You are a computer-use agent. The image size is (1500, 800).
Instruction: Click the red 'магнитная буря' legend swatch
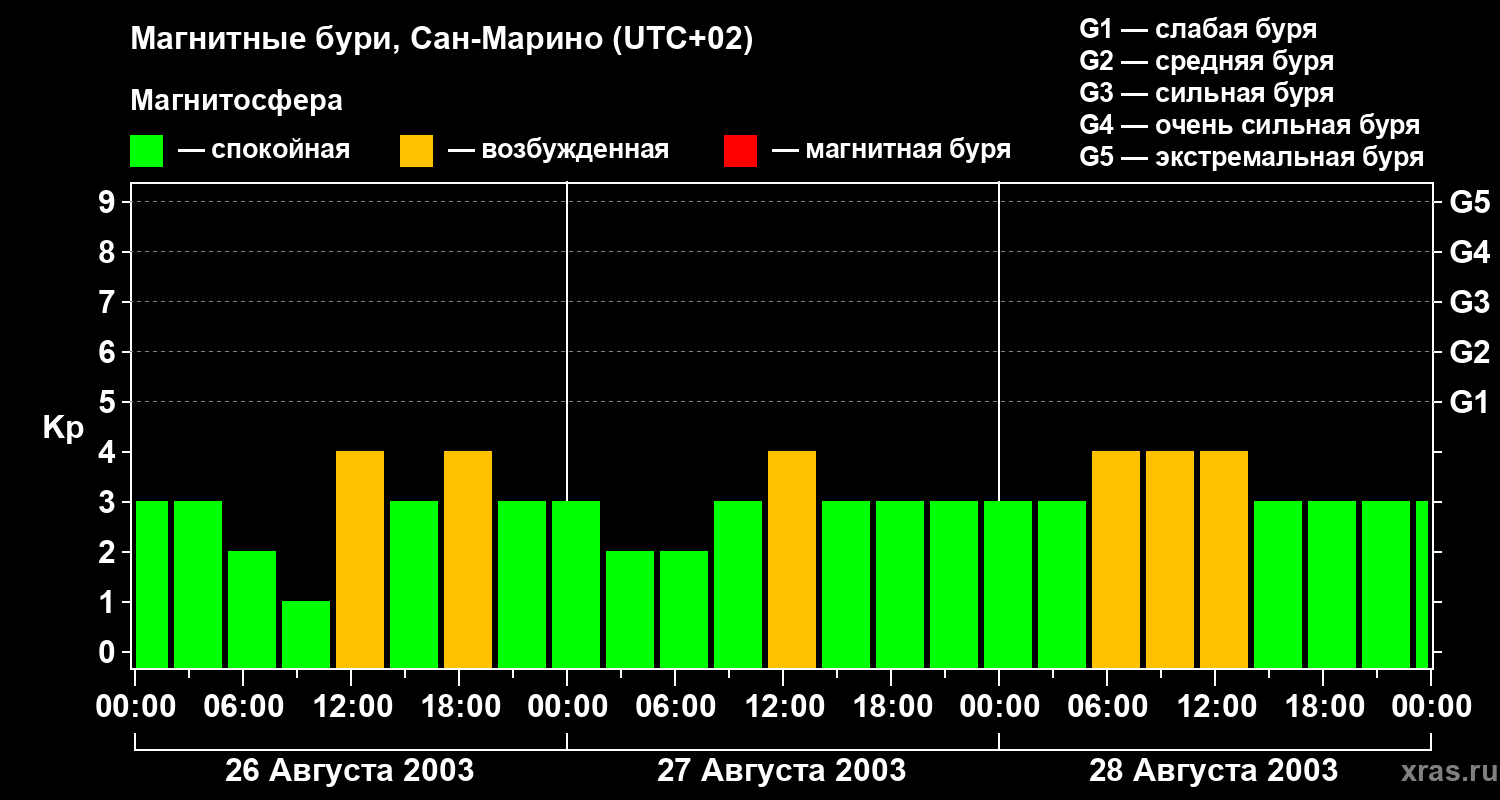click(x=740, y=151)
